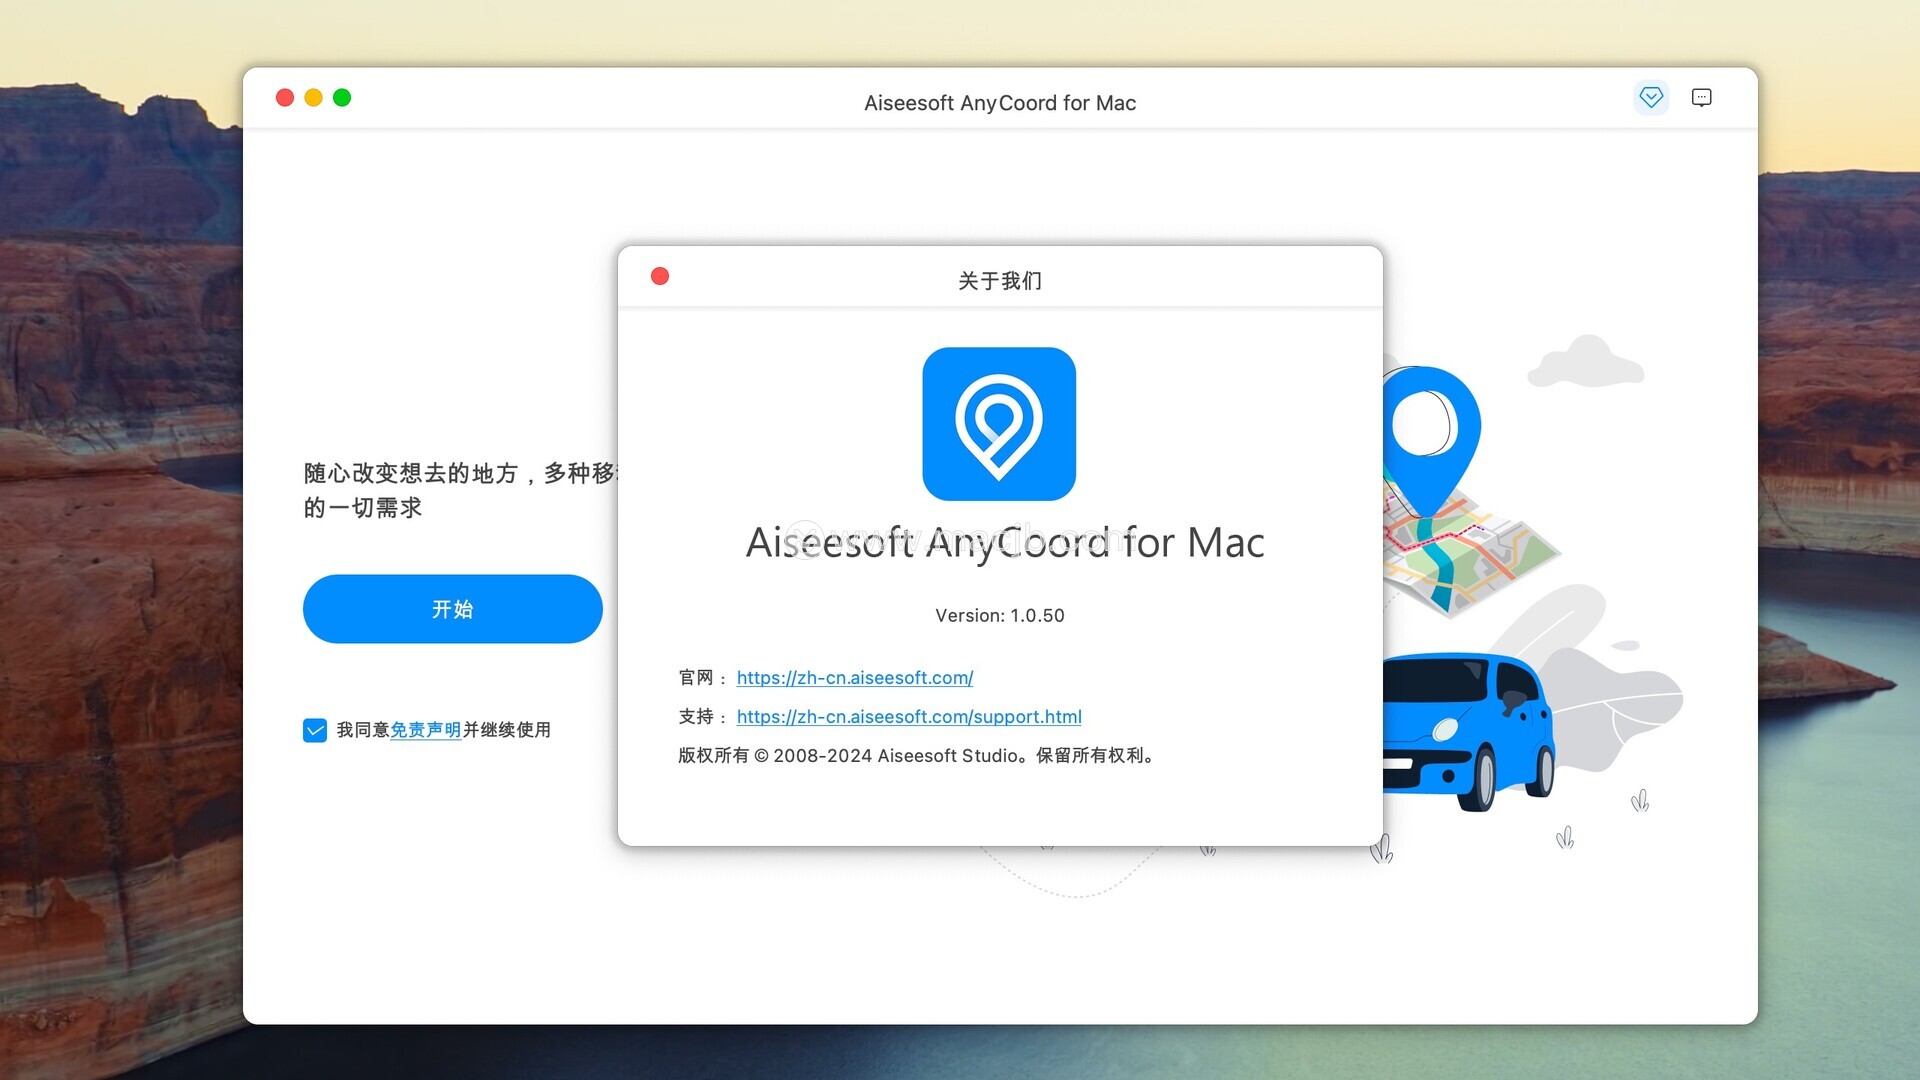Uncheck the 我同意免责声明 agreement checkbox

pyautogui.click(x=315, y=730)
